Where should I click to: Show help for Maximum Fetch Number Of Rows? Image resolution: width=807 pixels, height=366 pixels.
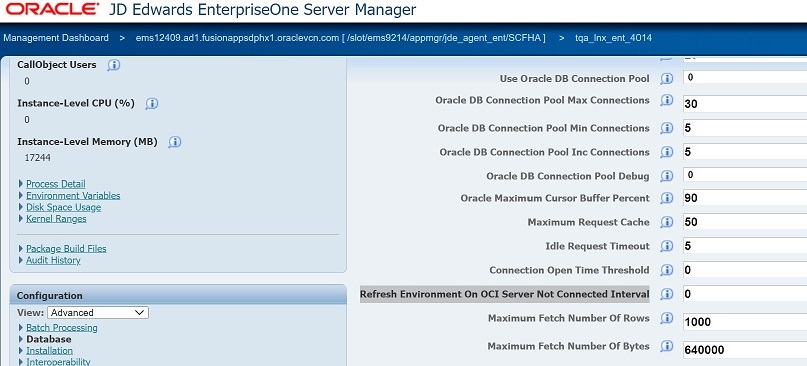[666, 318]
